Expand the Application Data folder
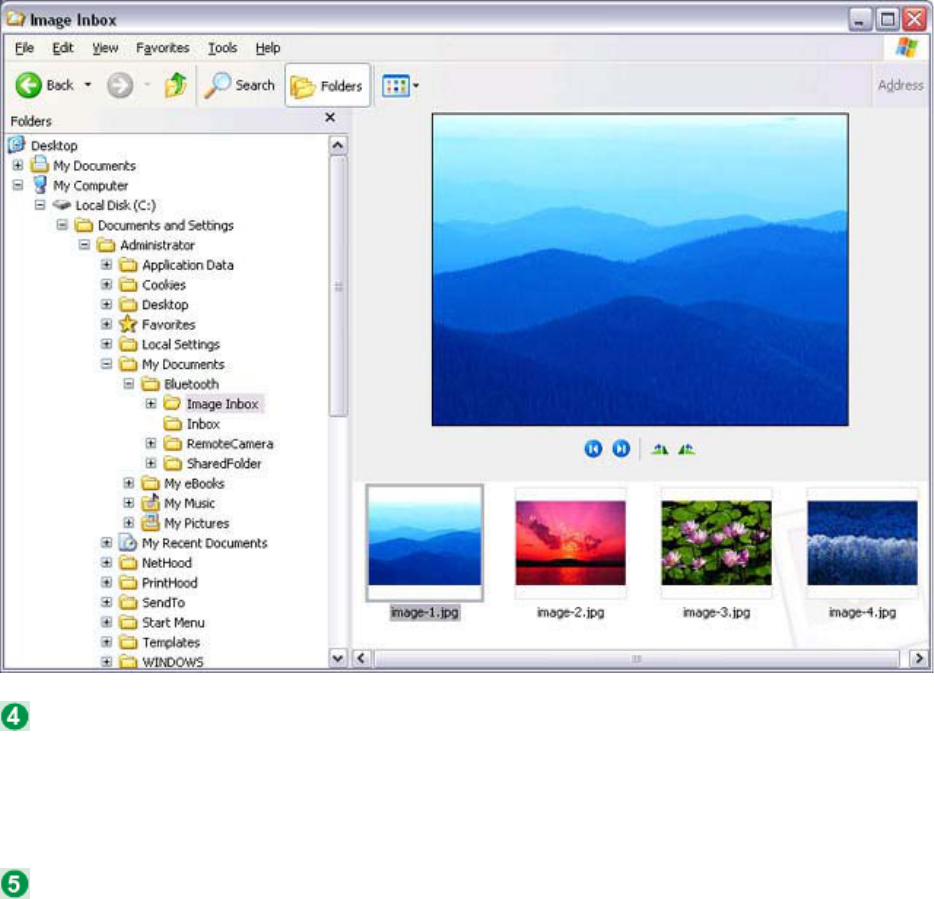The height and width of the screenshot is (899, 934). click(107, 265)
